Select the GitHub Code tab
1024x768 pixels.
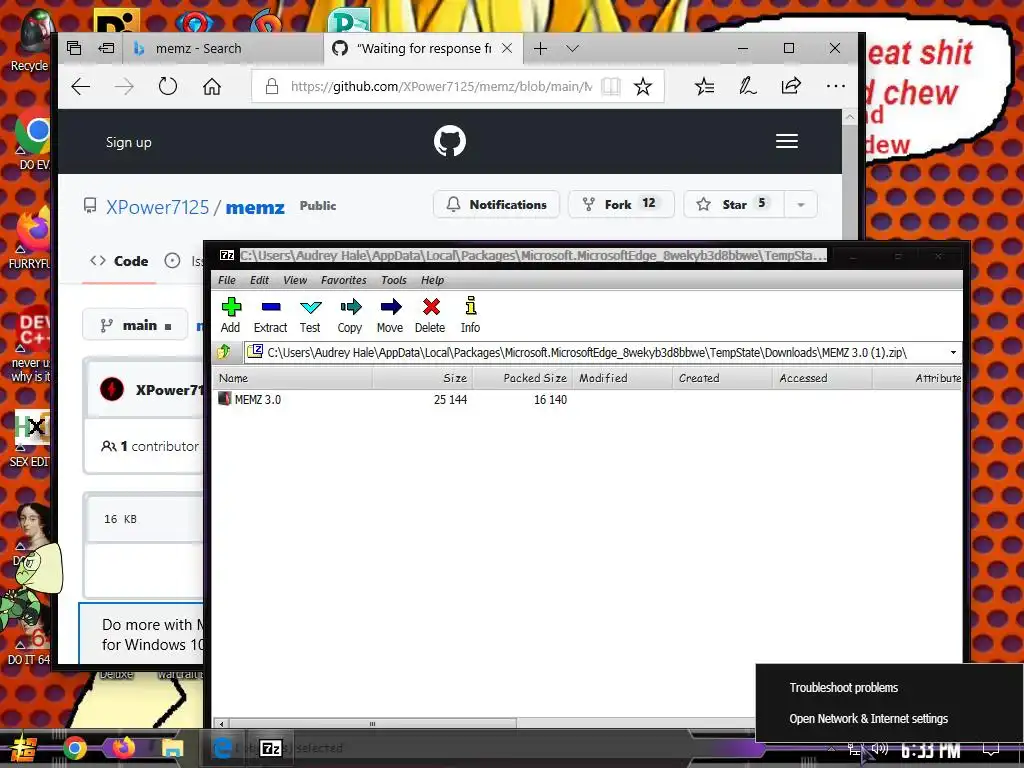click(120, 261)
